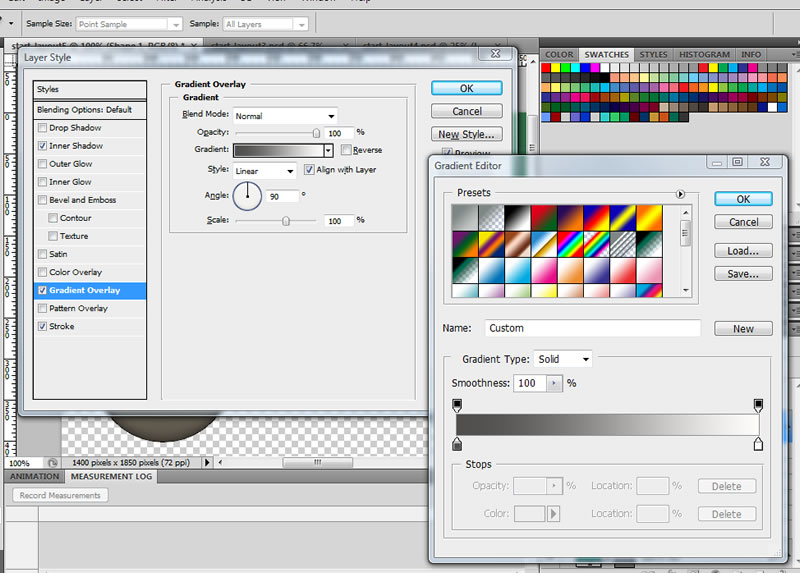Enable the Satin effect checkbox
800x573 pixels.
42,254
